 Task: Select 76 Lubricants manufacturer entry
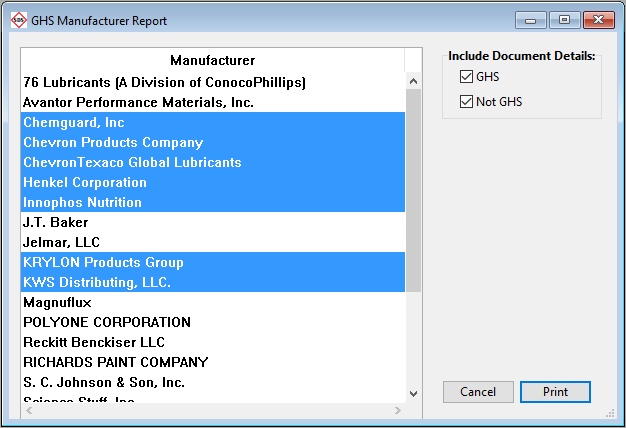[164, 82]
